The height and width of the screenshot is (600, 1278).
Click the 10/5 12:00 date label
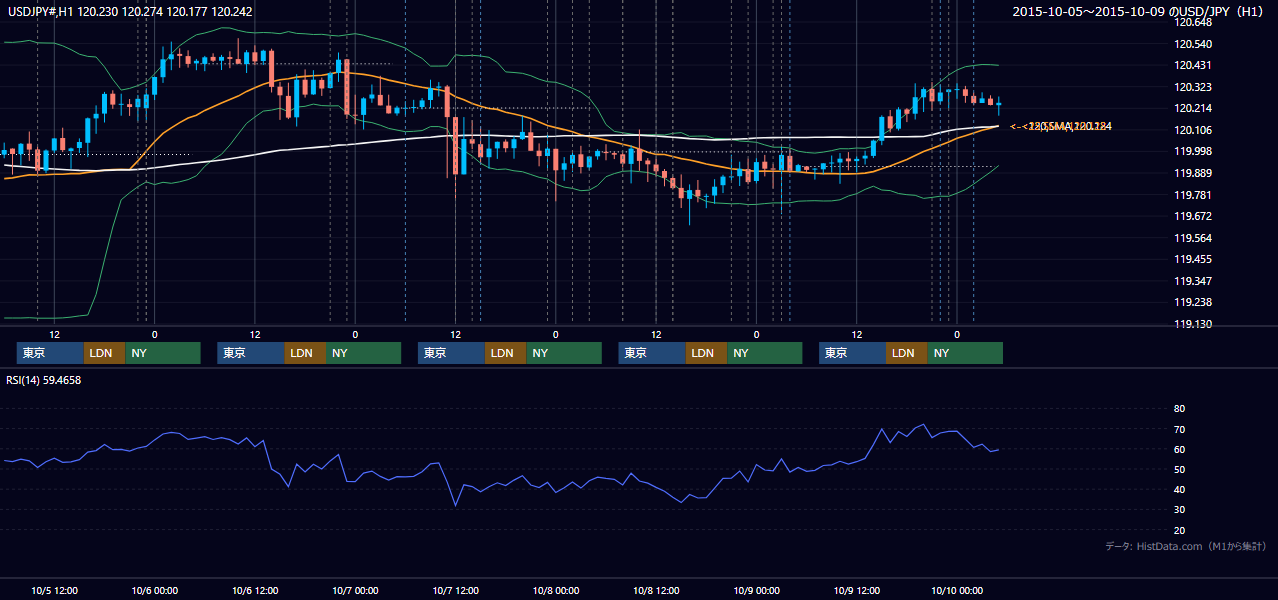pyautogui.click(x=55, y=590)
